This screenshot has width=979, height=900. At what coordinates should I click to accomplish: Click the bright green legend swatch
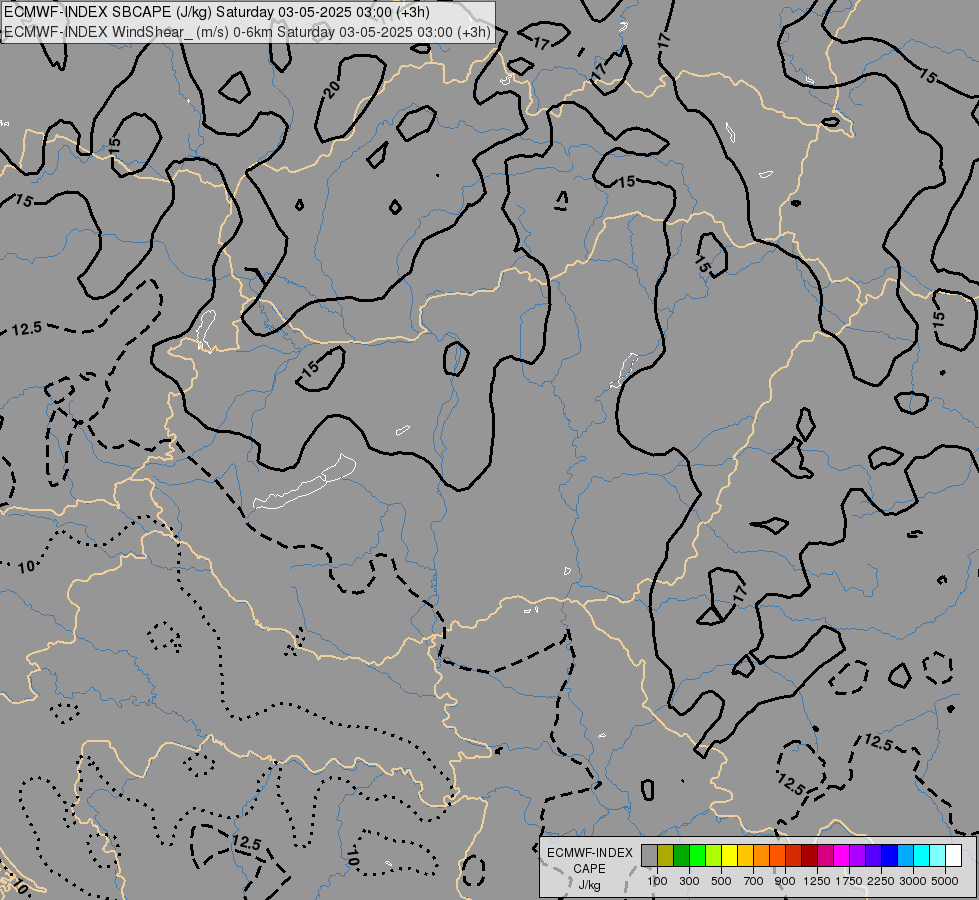(x=697, y=855)
